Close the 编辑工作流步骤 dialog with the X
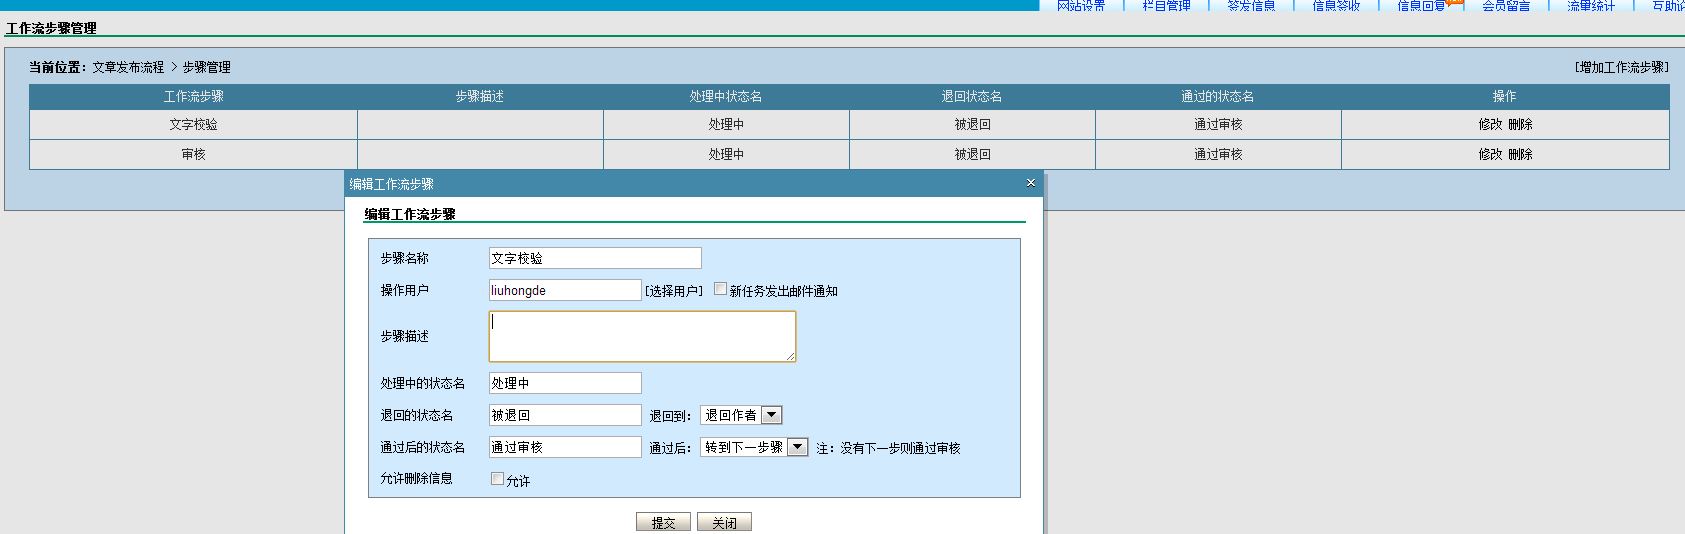Screen dimensions: 1685x534 click(x=1031, y=183)
